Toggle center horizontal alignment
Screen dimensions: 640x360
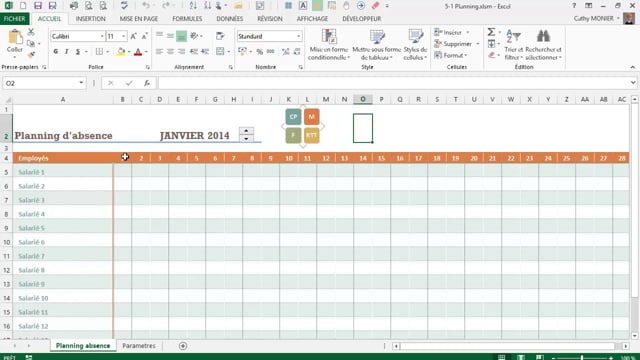tap(170, 51)
